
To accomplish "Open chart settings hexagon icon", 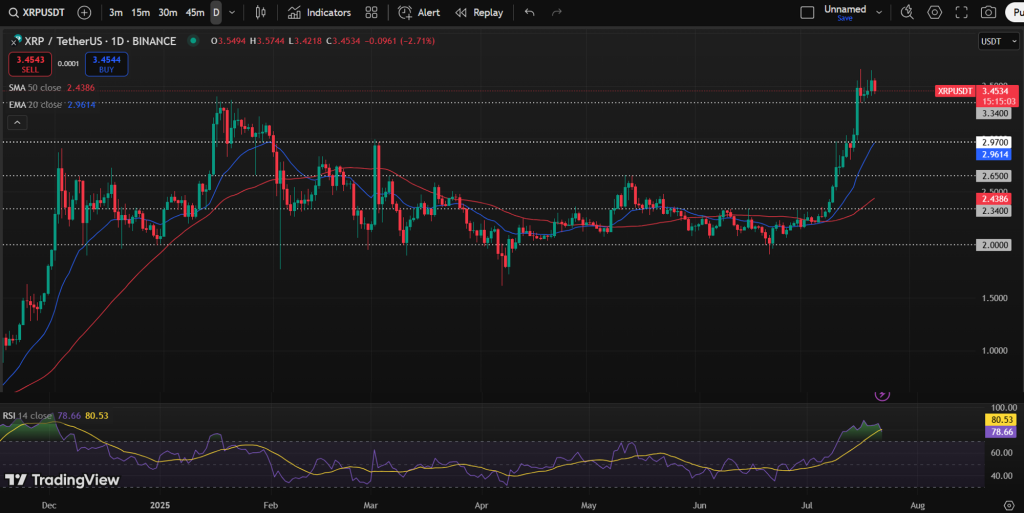I will point(935,12).
